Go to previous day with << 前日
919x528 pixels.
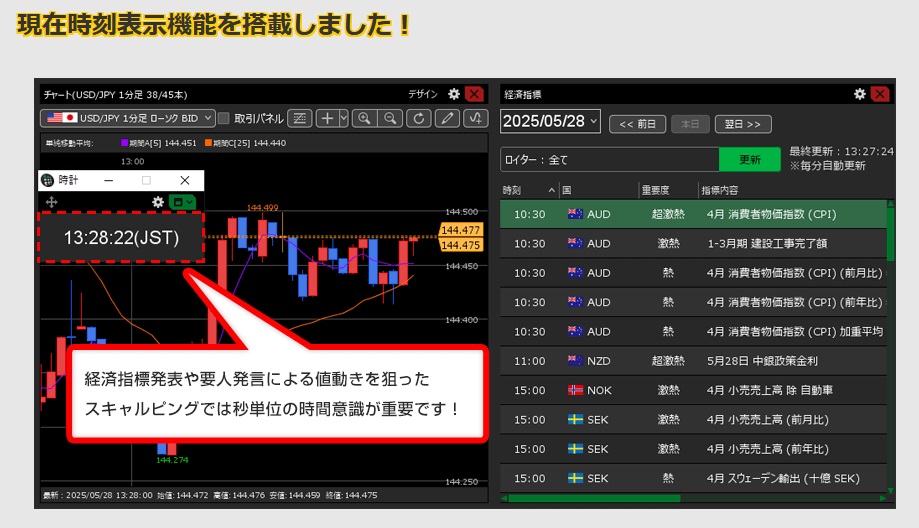point(638,124)
